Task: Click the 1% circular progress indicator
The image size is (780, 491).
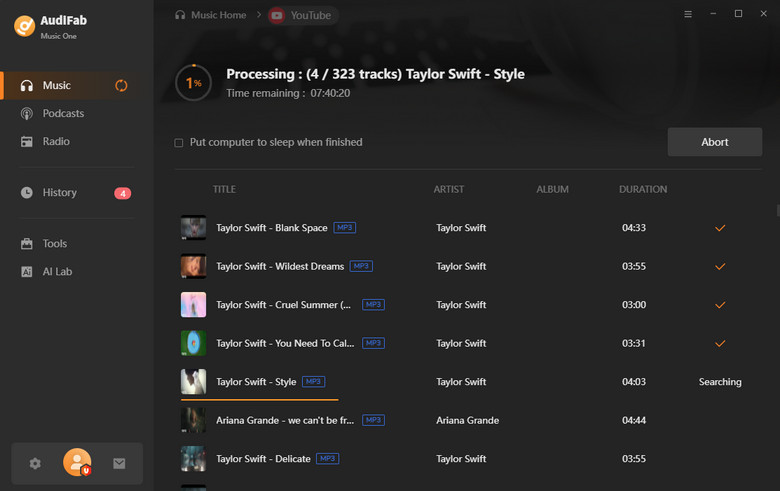Action: [193, 83]
